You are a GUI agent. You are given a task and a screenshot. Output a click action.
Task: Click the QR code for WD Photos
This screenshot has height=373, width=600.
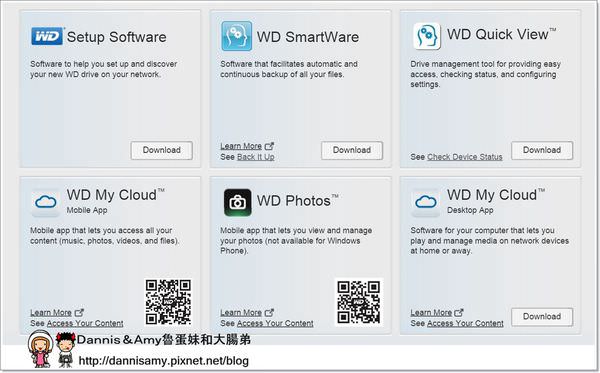click(359, 302)
